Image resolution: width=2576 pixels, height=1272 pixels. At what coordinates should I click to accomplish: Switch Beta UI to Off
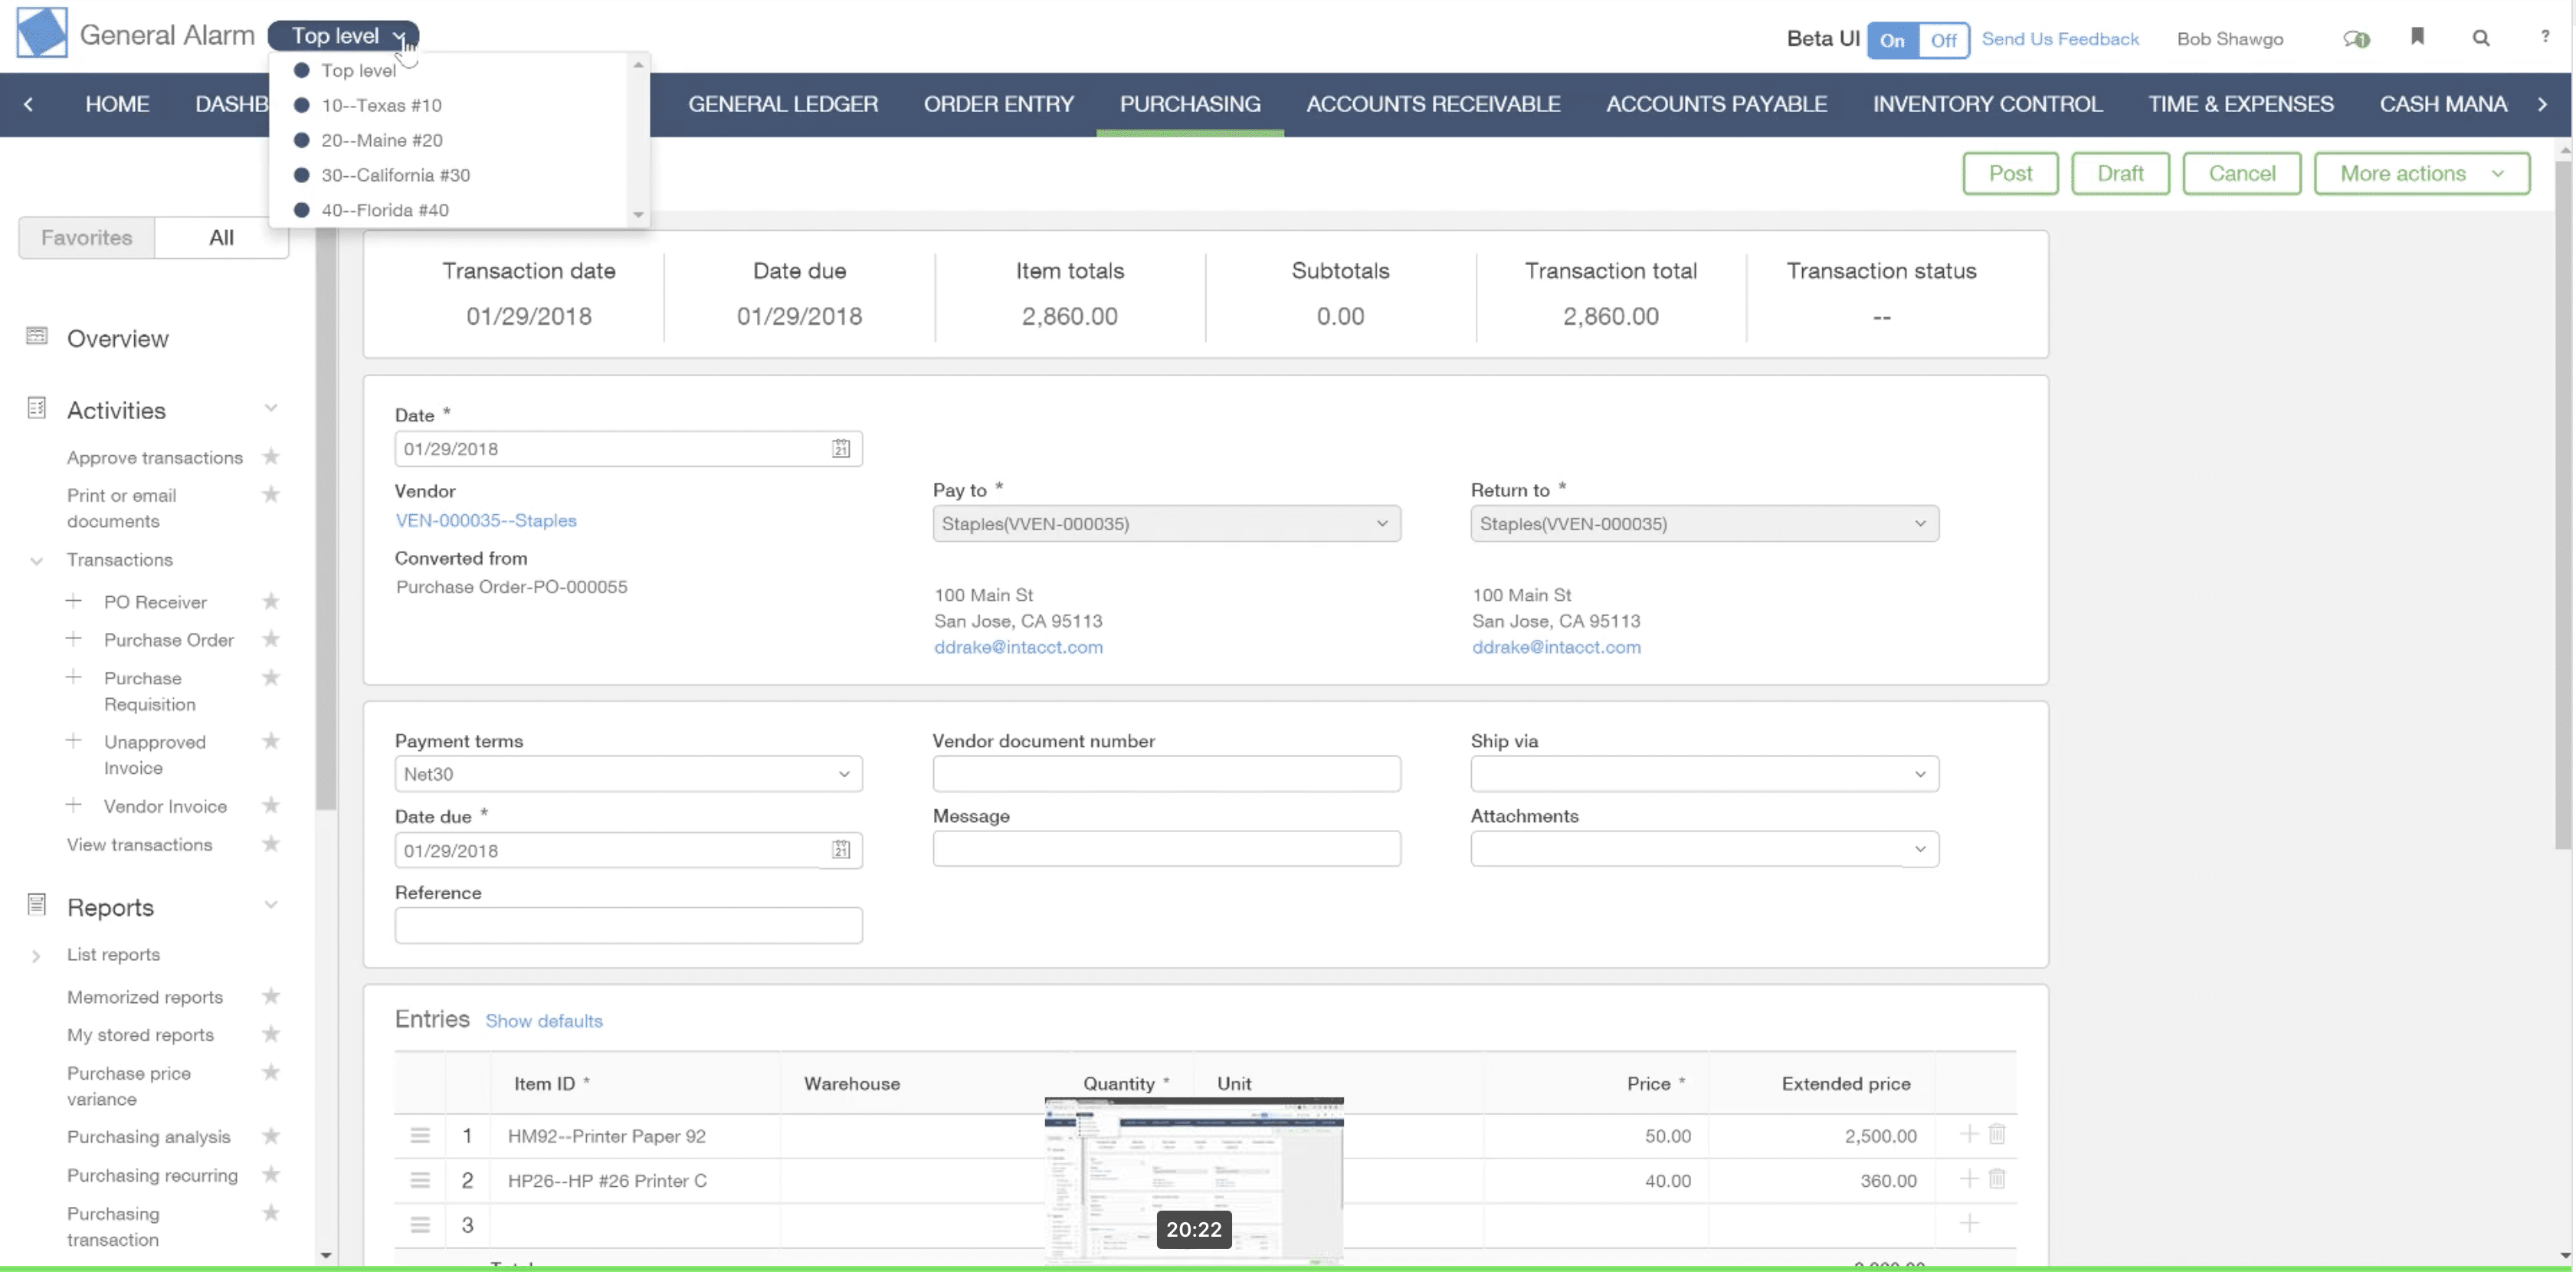1943,40
